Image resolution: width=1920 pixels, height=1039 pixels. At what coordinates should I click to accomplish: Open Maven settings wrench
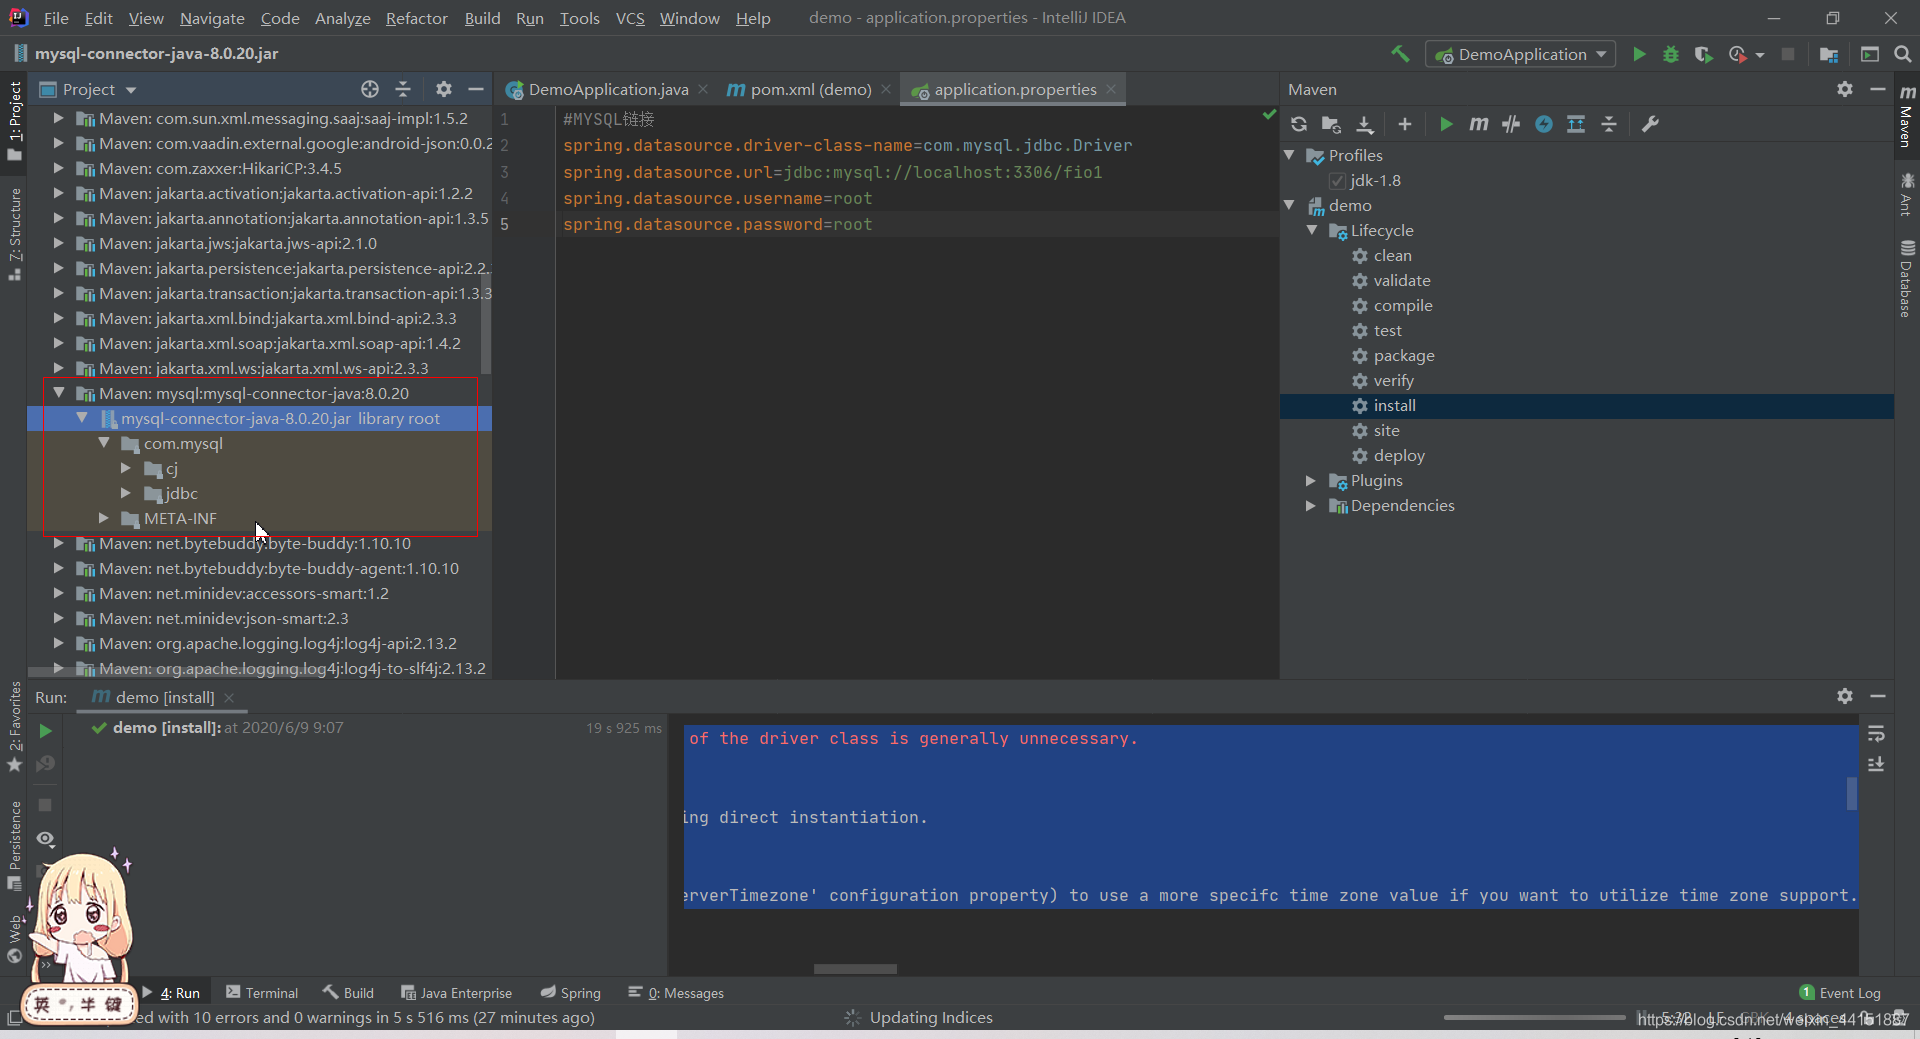(1651, 124)
